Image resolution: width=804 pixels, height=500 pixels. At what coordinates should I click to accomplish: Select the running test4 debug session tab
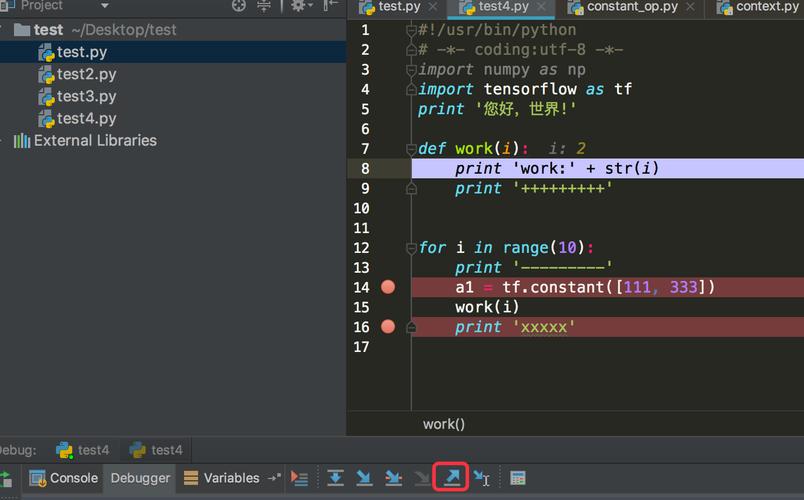(83, 450)
